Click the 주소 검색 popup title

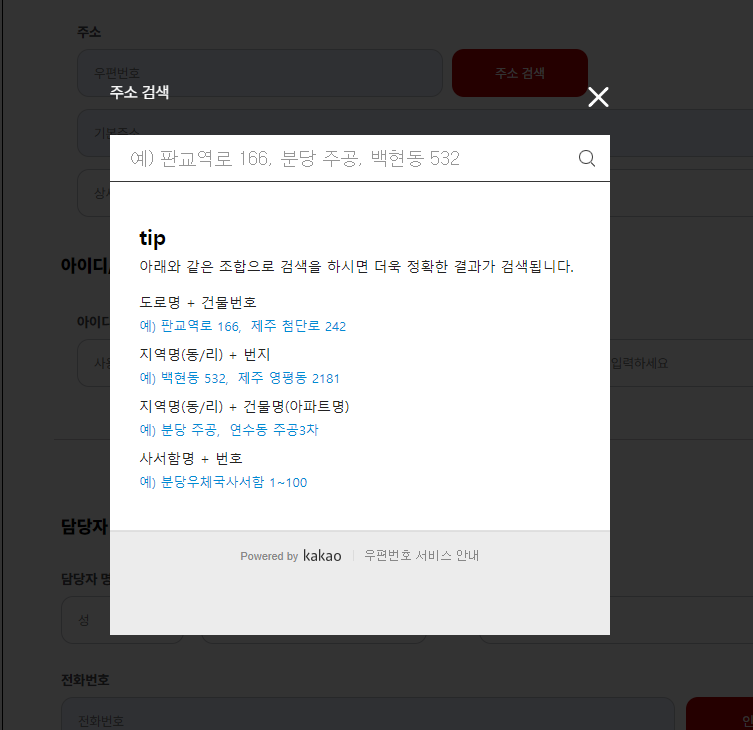[139, 92]
